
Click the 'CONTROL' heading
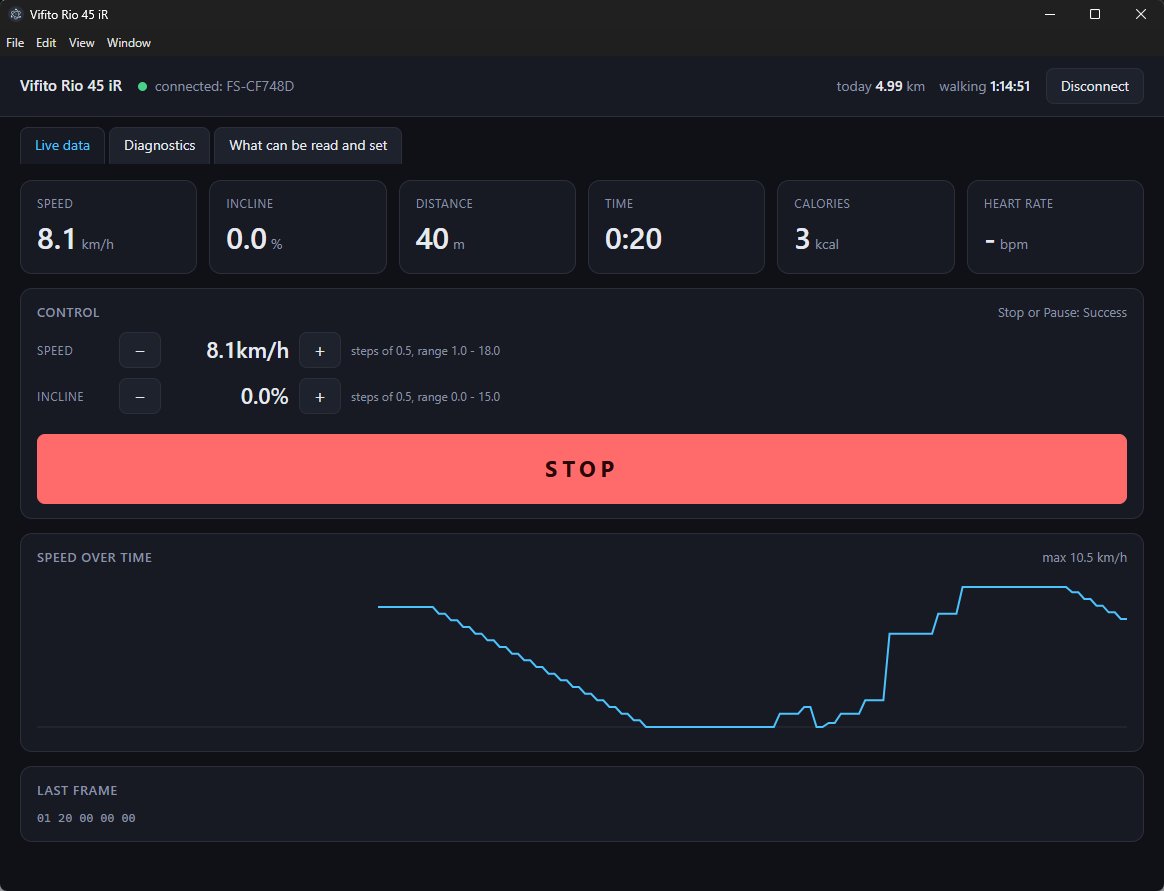68,313
